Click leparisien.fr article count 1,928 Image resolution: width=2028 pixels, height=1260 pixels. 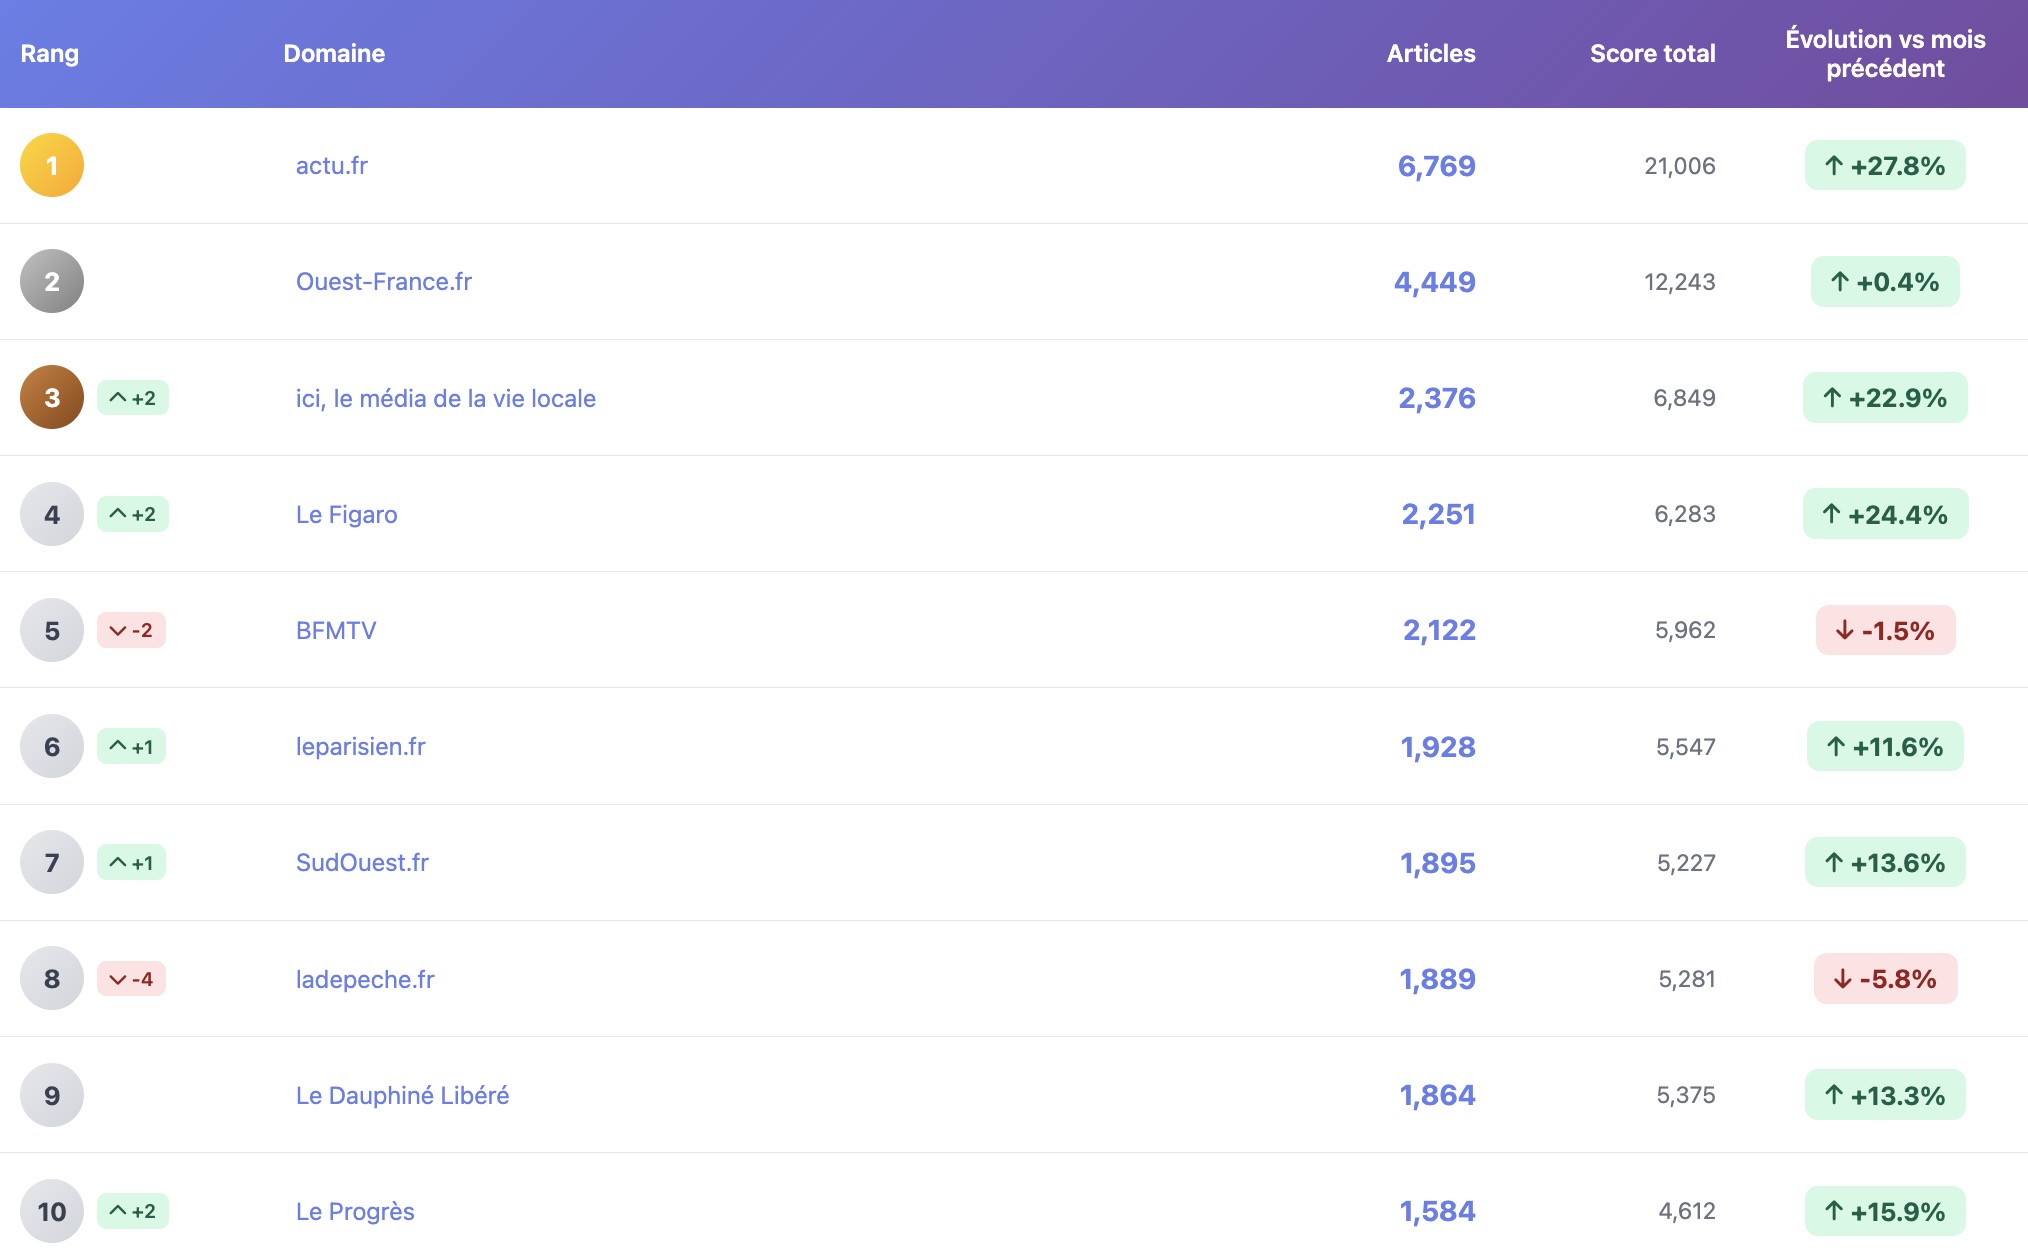(1437, 747)
